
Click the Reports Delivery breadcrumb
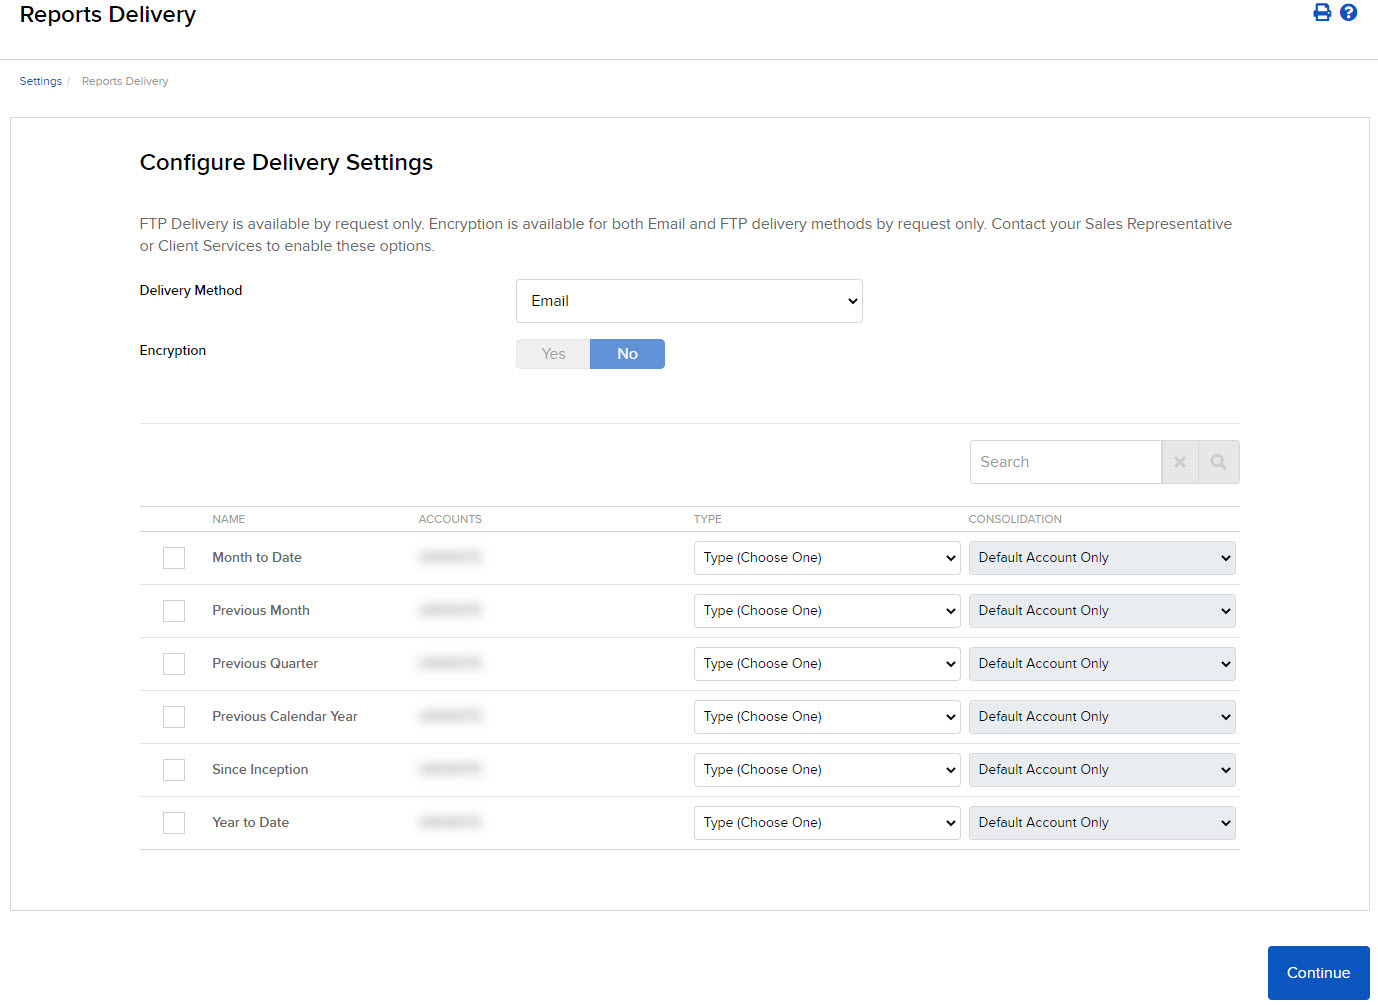(124, 81)
